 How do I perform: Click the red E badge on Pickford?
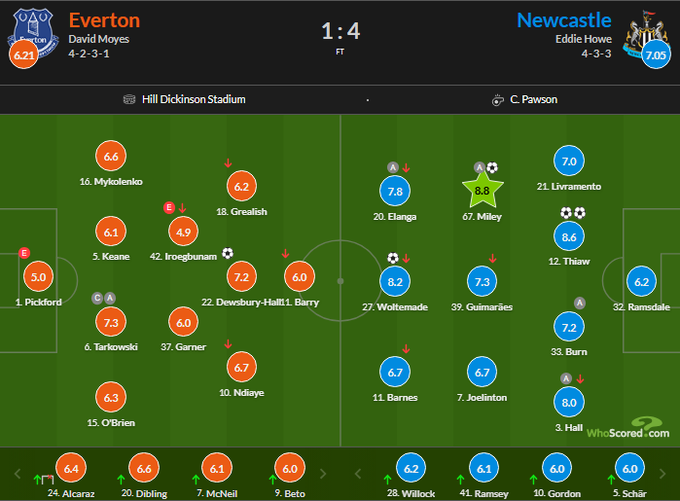pos(23,253)
